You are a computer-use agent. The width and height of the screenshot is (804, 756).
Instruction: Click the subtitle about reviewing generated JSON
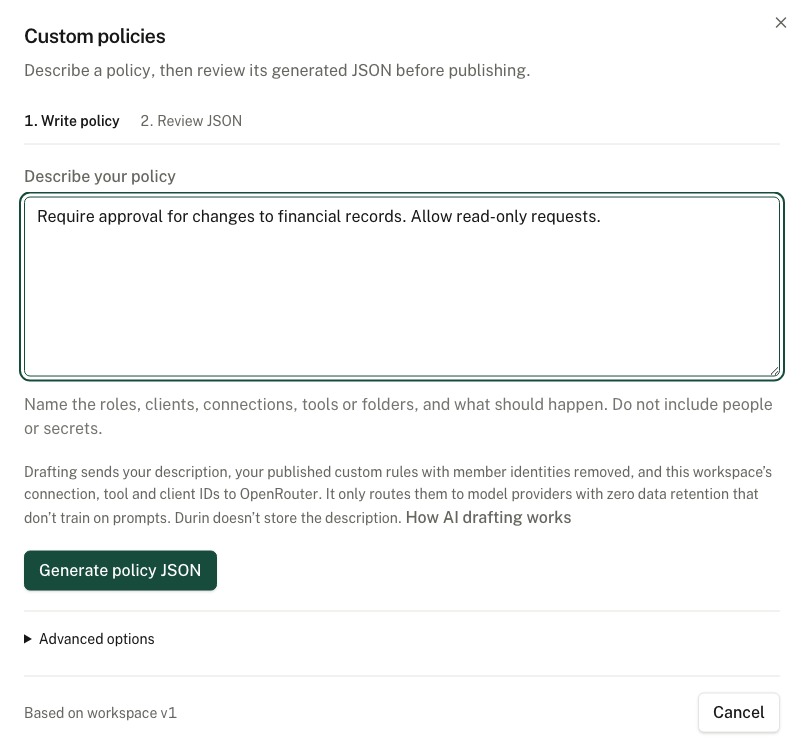tap(277, 70)
